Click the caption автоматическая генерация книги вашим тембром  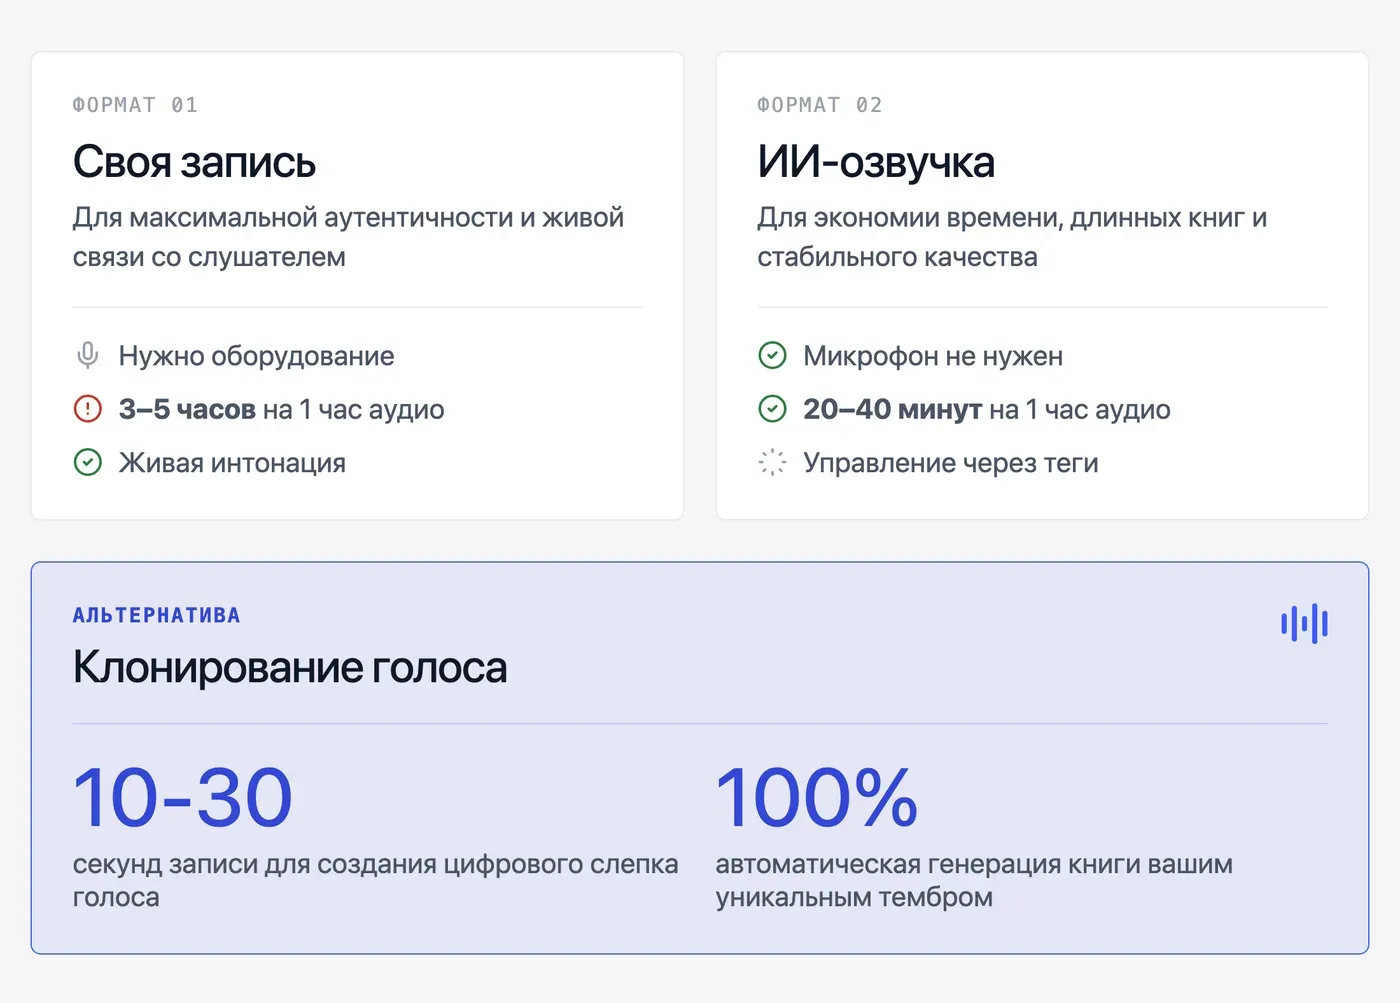tap(974, 880)
